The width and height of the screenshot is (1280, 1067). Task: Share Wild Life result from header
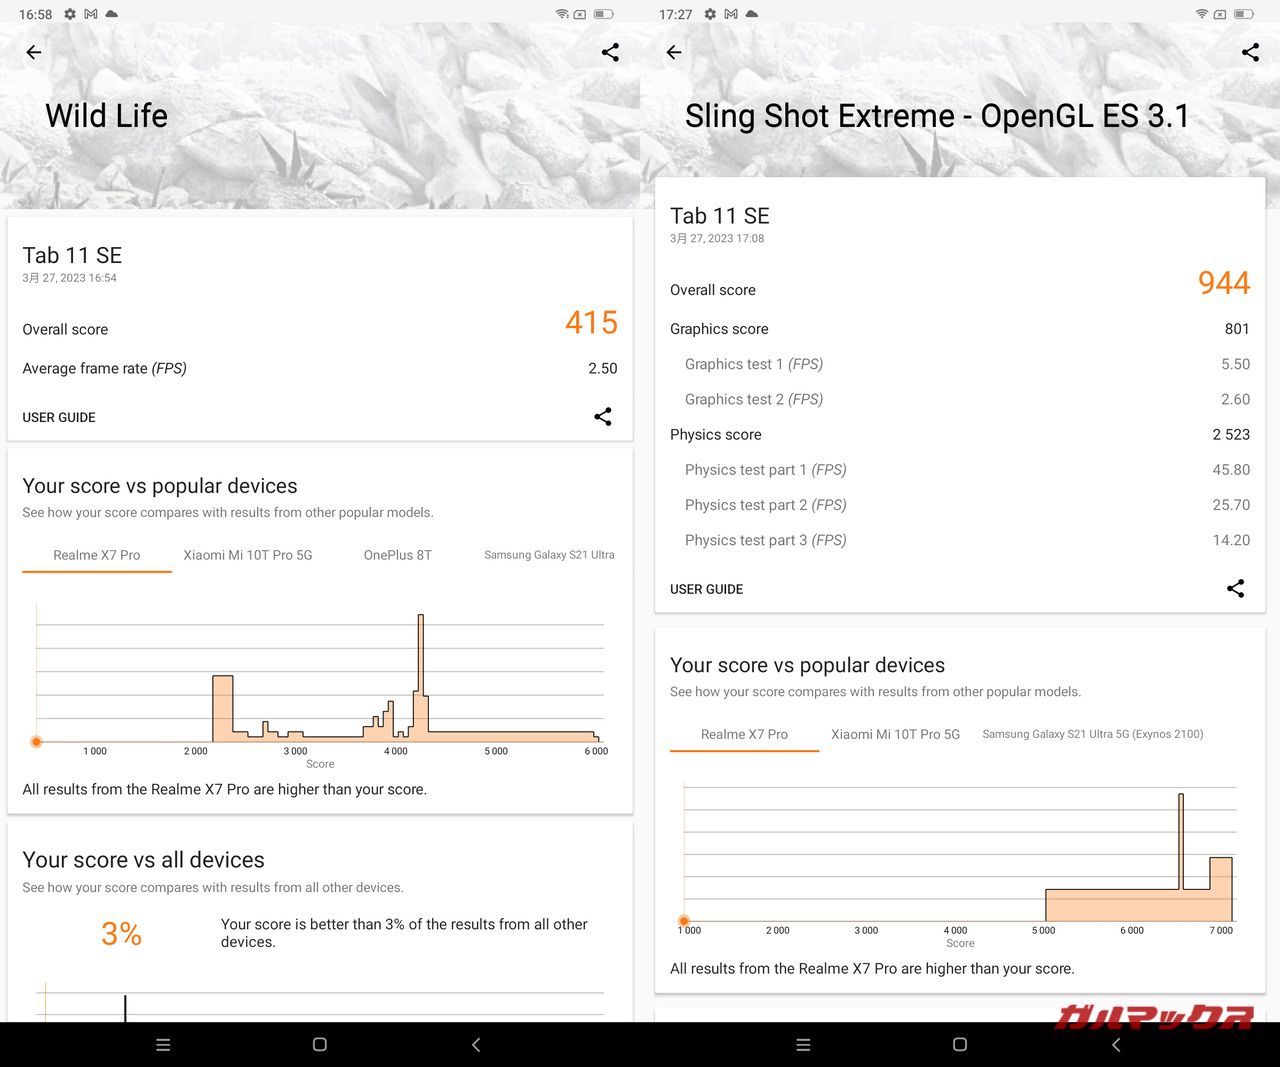coord(610,52)
